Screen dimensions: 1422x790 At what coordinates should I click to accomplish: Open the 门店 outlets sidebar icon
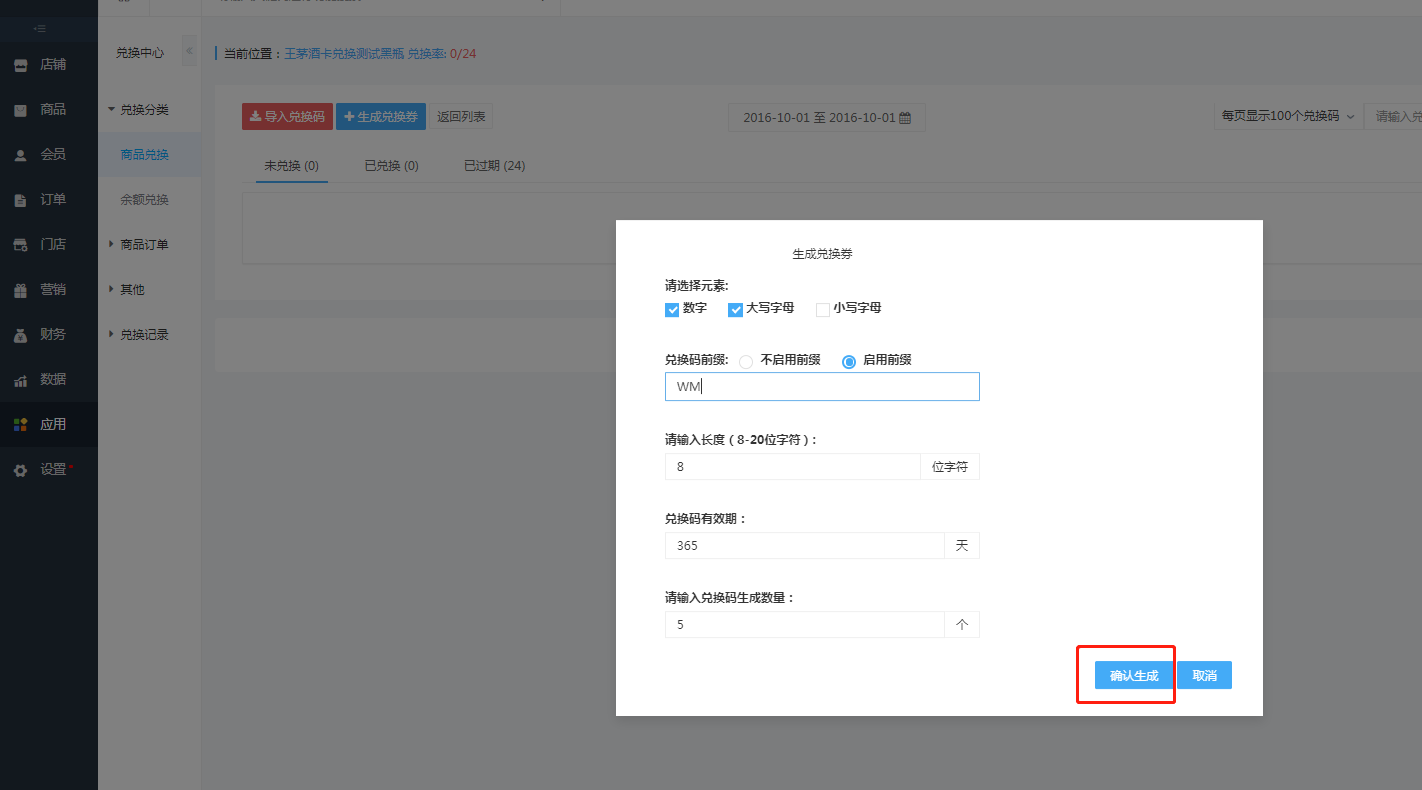(x=20, y=245)
